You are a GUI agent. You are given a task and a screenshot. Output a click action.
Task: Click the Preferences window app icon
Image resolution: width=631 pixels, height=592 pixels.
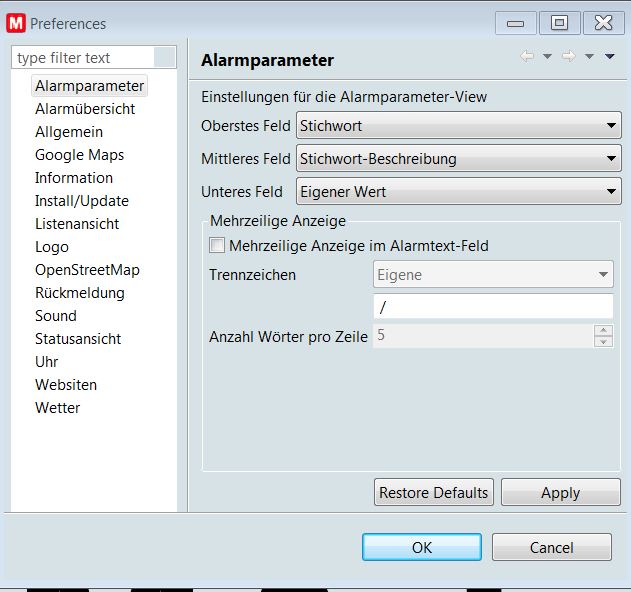[16, 23]
